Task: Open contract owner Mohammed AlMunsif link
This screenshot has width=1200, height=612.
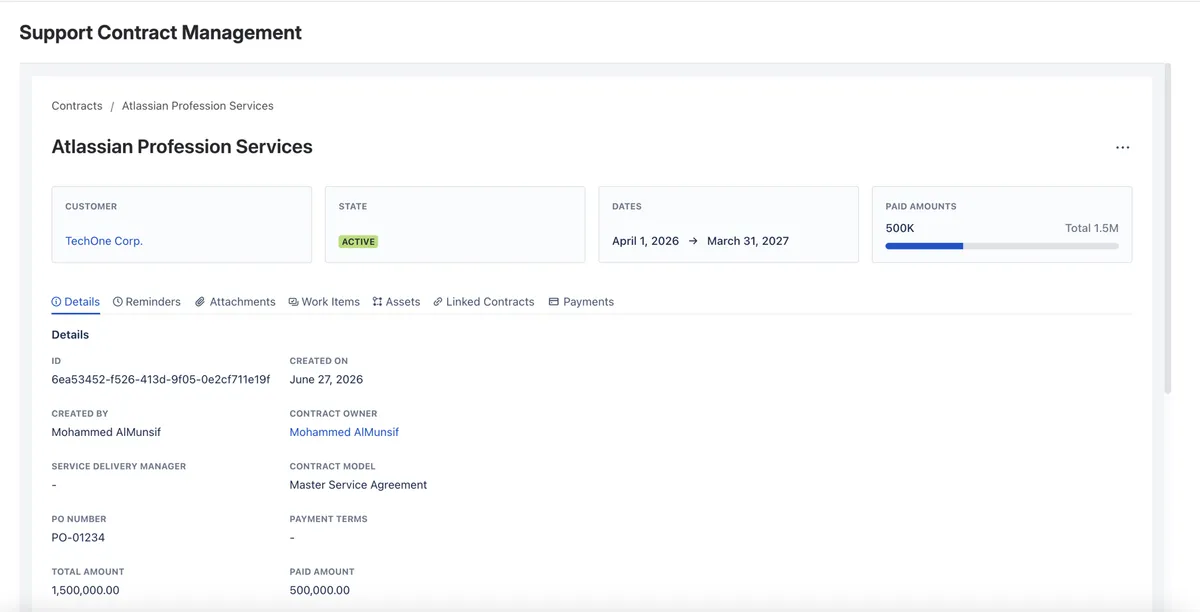Action: click(x=344, y=432)
